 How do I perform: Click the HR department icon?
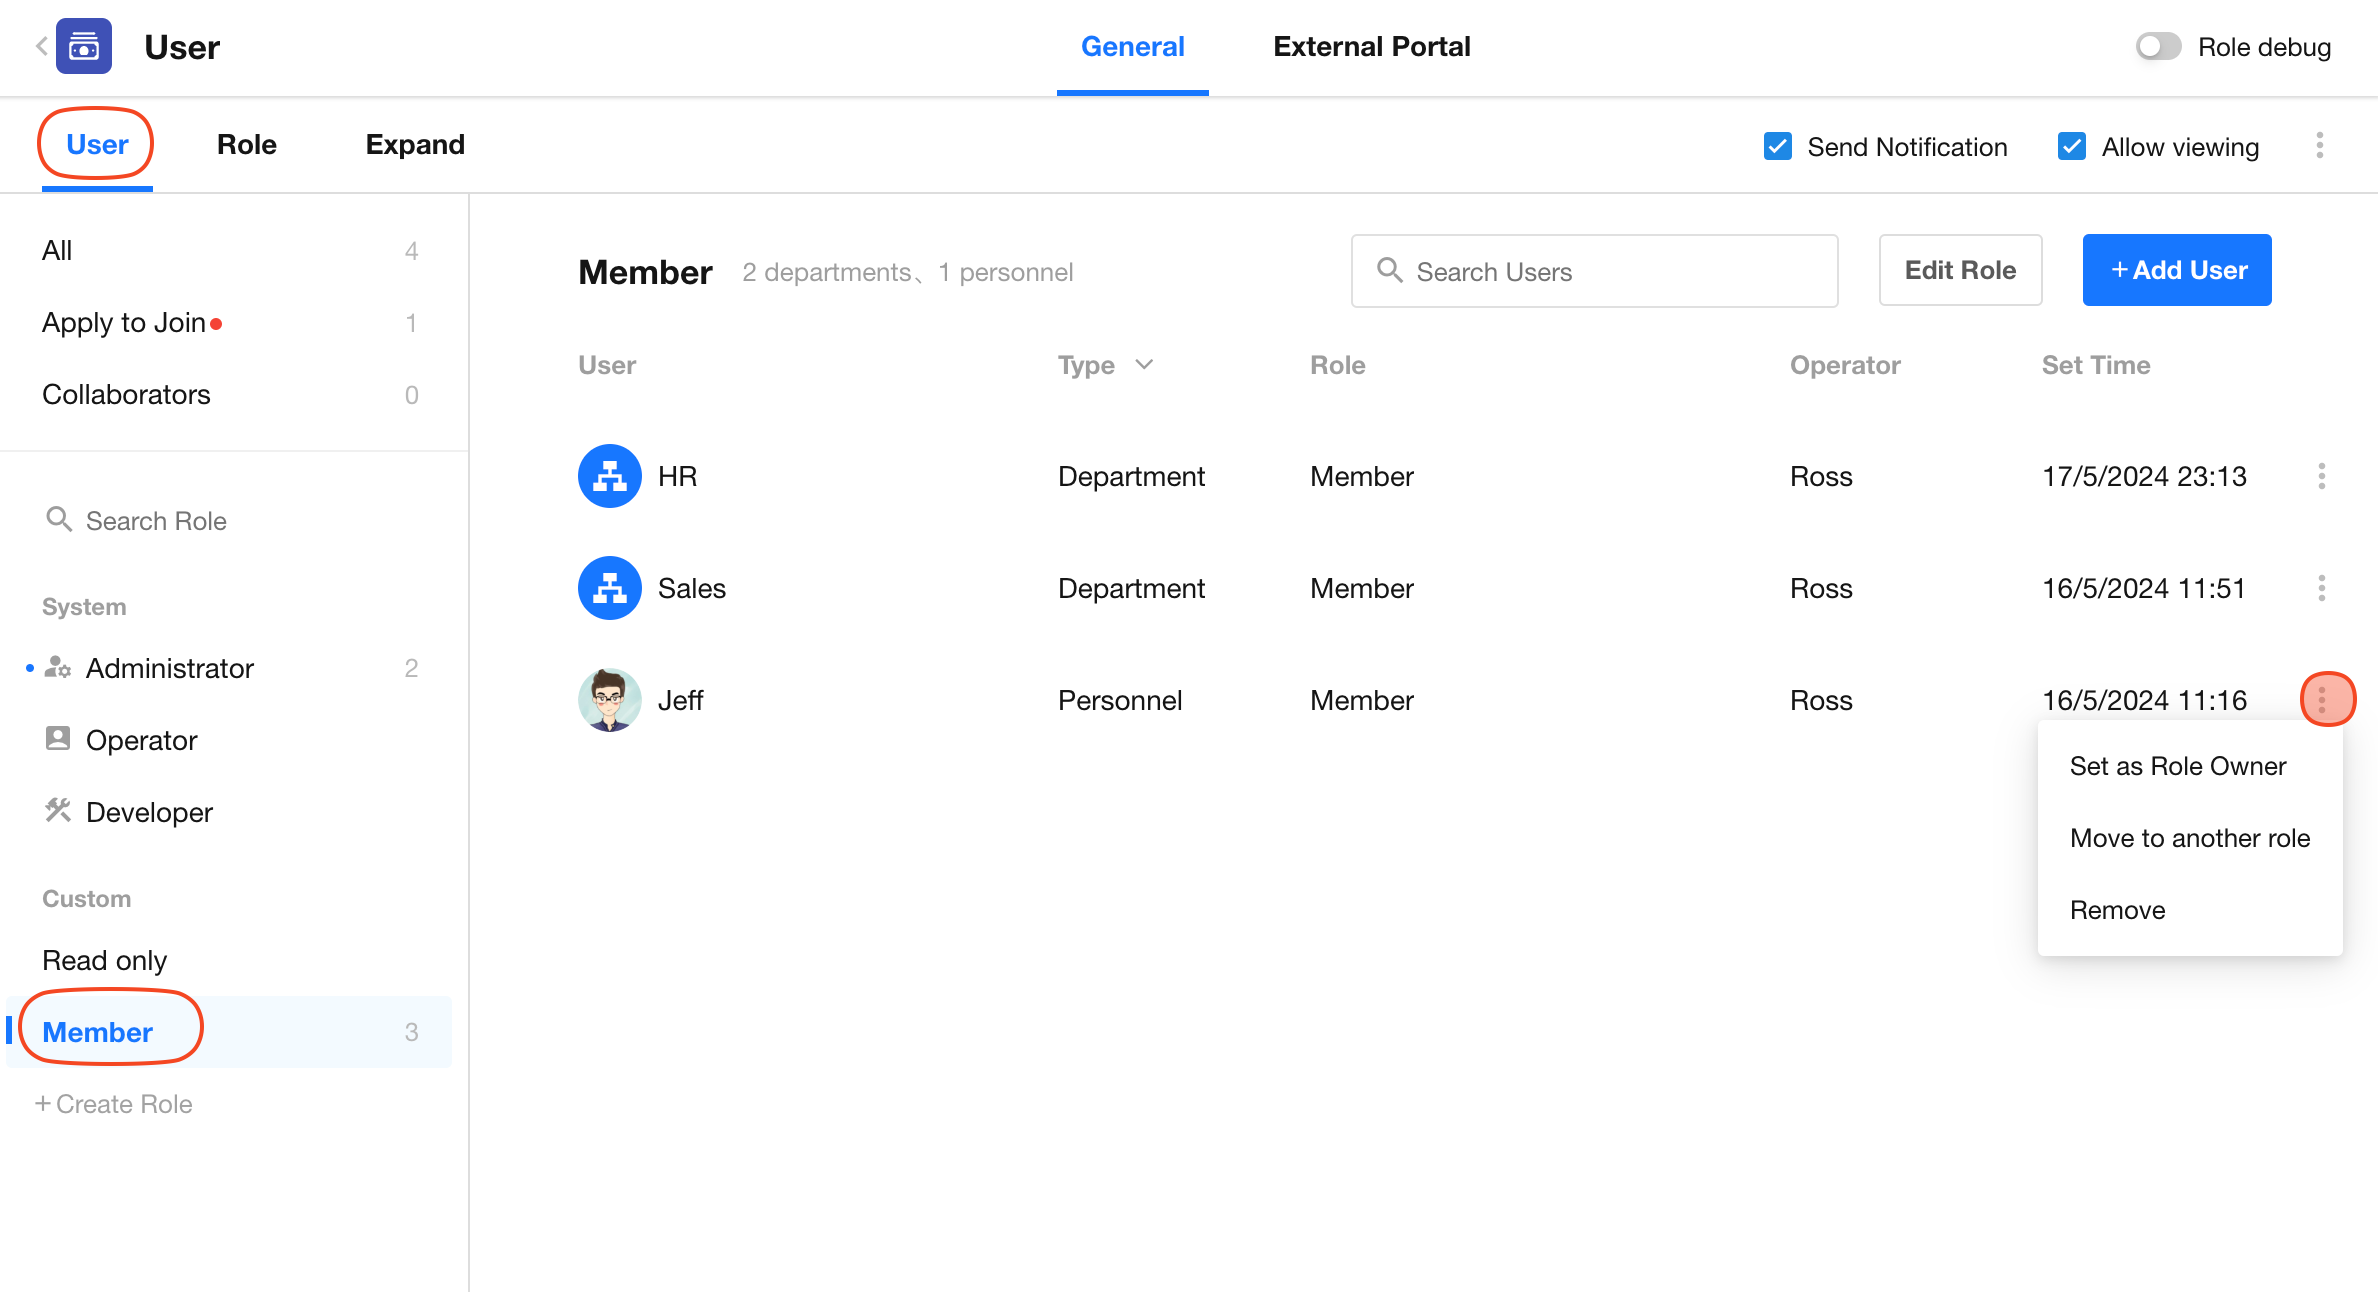coord(609,476)
